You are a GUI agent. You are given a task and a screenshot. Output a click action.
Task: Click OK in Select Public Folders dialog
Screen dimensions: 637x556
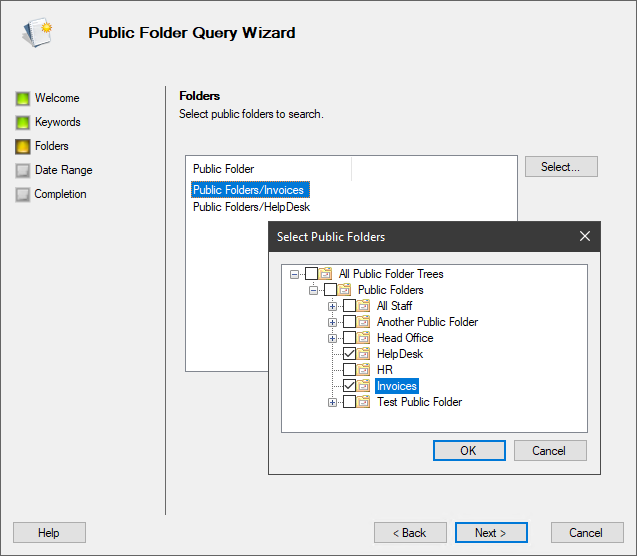click(x=469, y=450)
